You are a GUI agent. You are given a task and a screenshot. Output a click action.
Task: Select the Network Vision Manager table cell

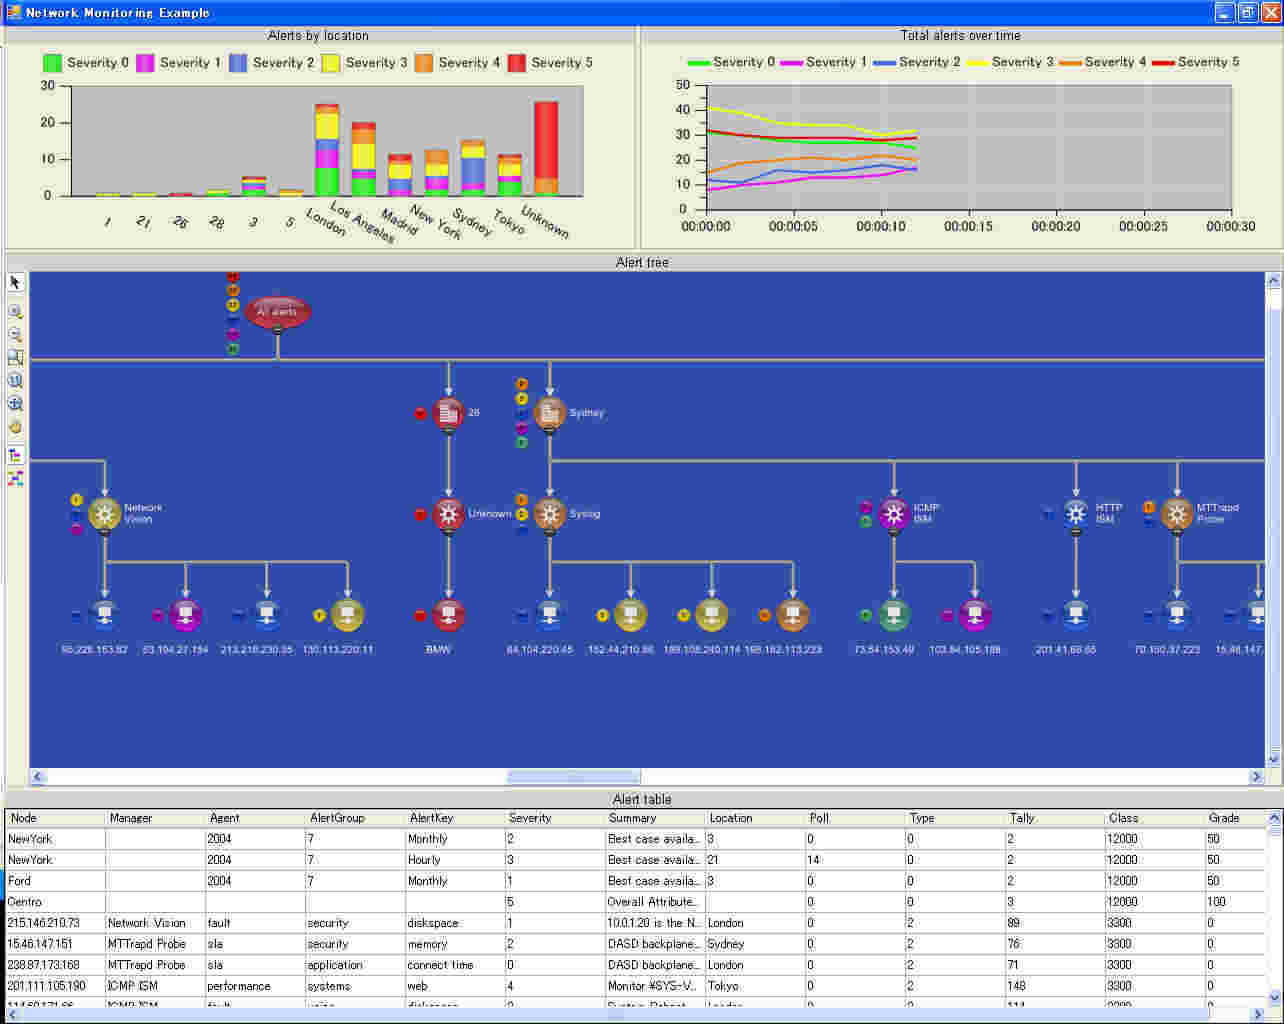point(155,923)
